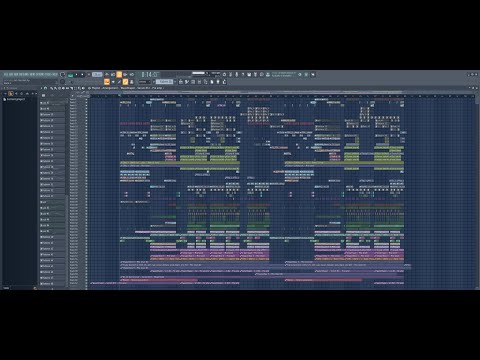Image resolution: width=480 pixels, height=360 pixels.
Task: Toggle the metronome icon
Action: coord(107,75)
